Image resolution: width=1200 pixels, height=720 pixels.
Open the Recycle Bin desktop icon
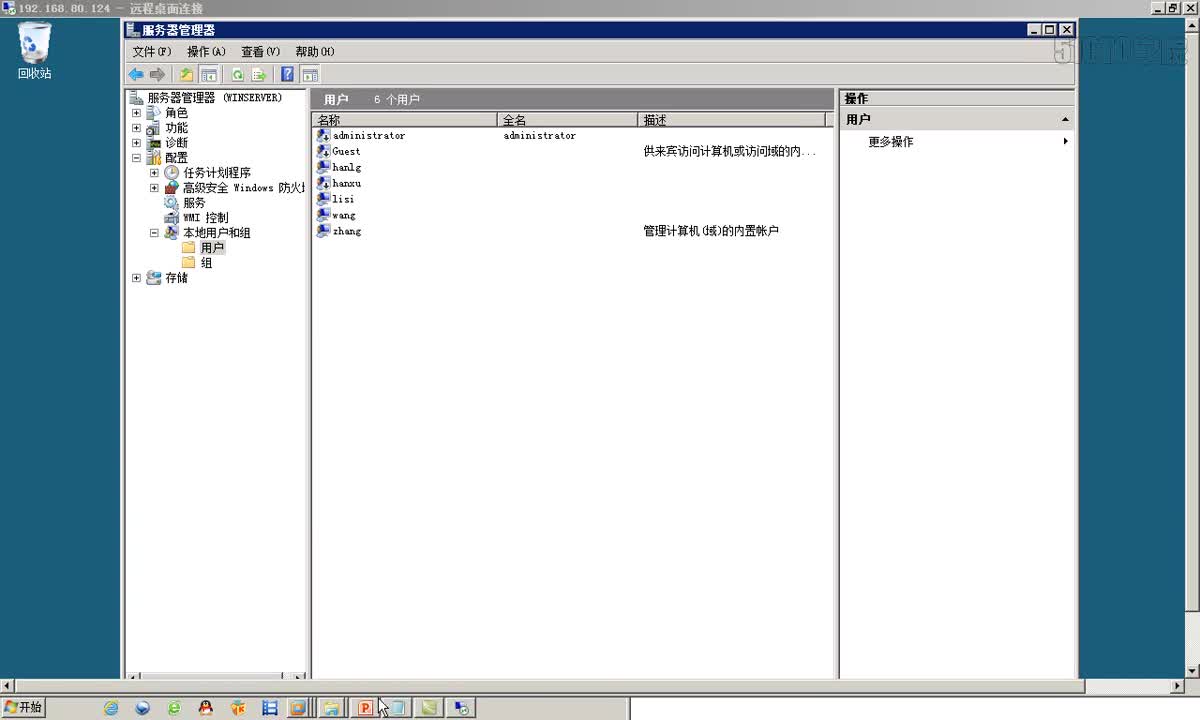click(34, 51)
